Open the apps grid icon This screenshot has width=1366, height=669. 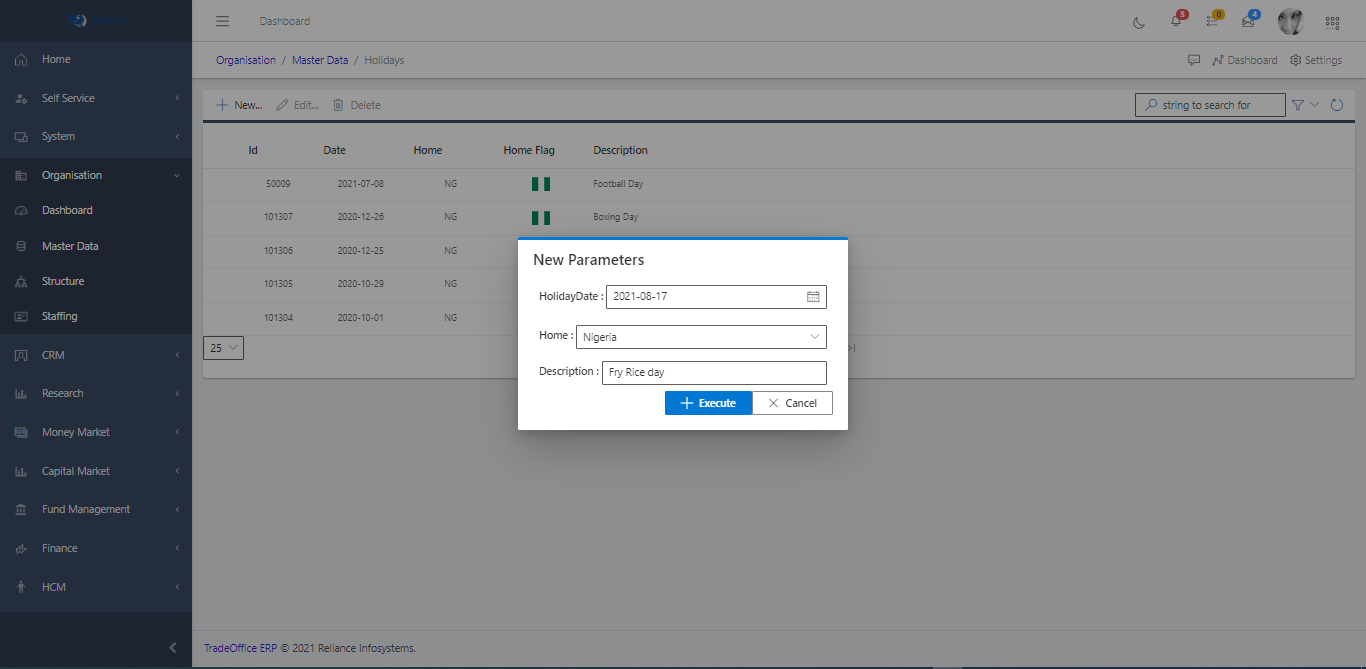[1332, 22]
